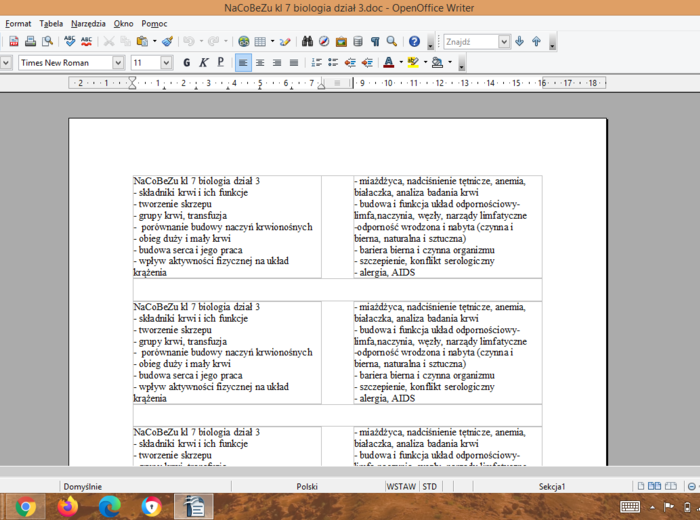
Task: Open the Okno menu
Action: pyautogui.click(x=123, y=24)
